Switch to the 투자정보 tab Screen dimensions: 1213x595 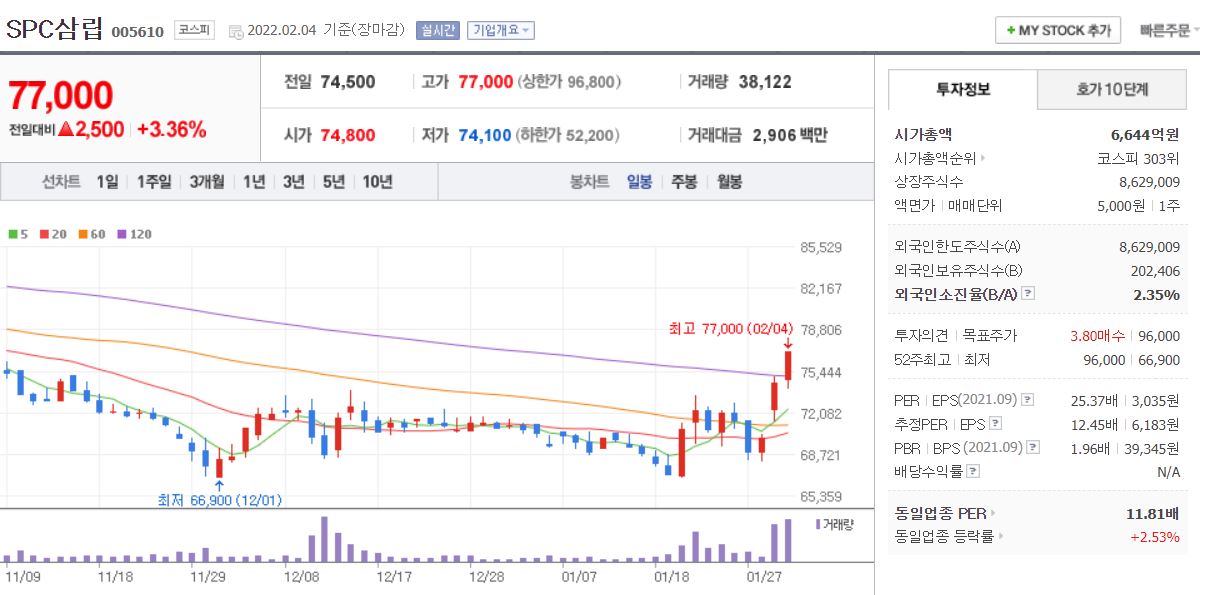963,89
